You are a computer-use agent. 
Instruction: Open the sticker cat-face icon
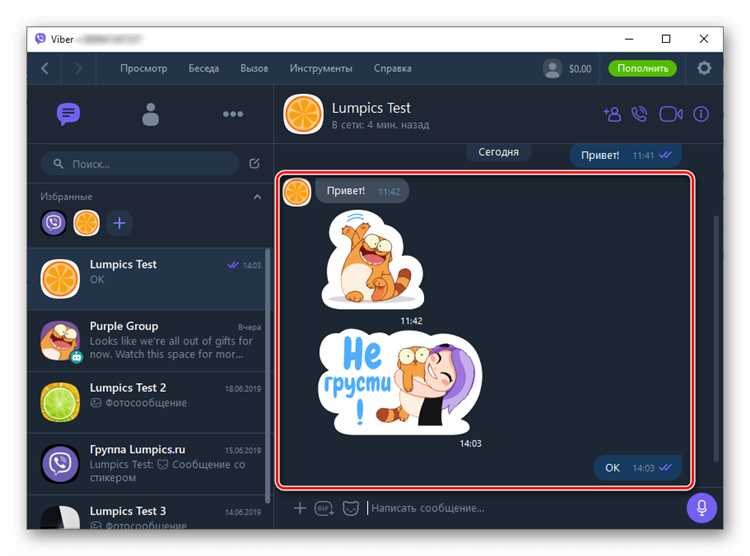point(351,508)
